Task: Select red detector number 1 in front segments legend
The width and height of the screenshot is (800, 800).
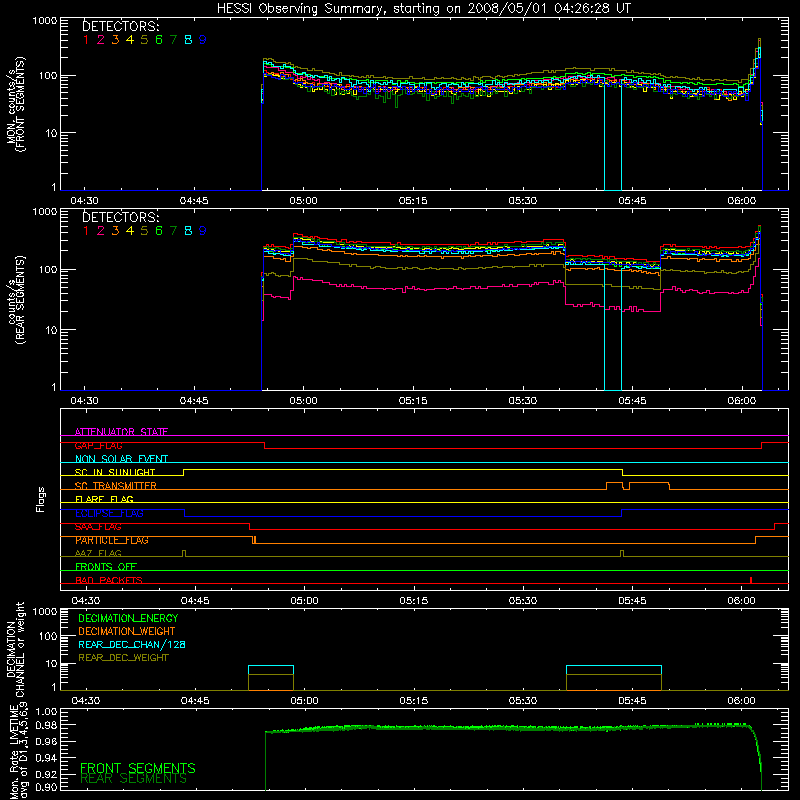Action: (x=86, y=40)
